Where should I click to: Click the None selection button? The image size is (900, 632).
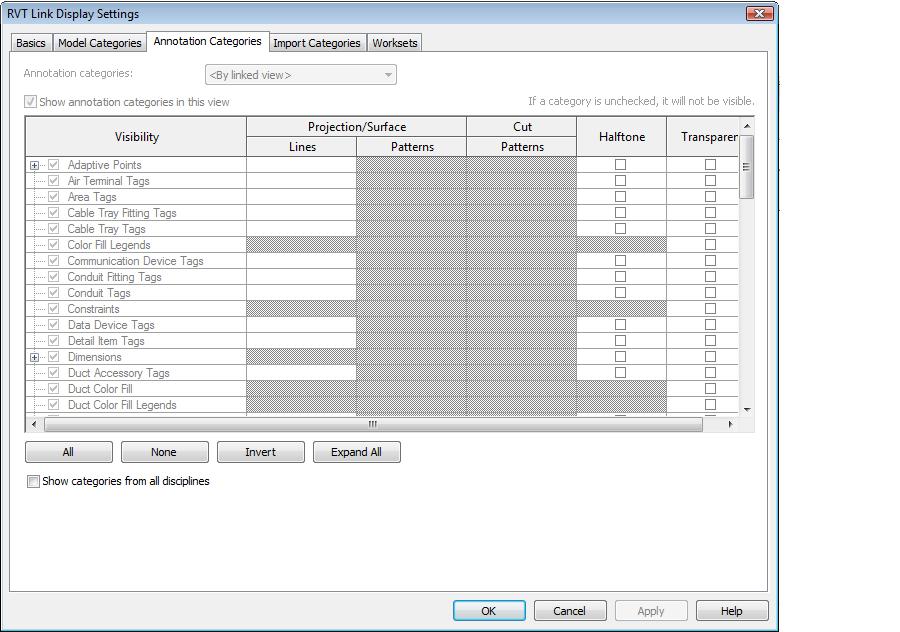click(164, 452)
